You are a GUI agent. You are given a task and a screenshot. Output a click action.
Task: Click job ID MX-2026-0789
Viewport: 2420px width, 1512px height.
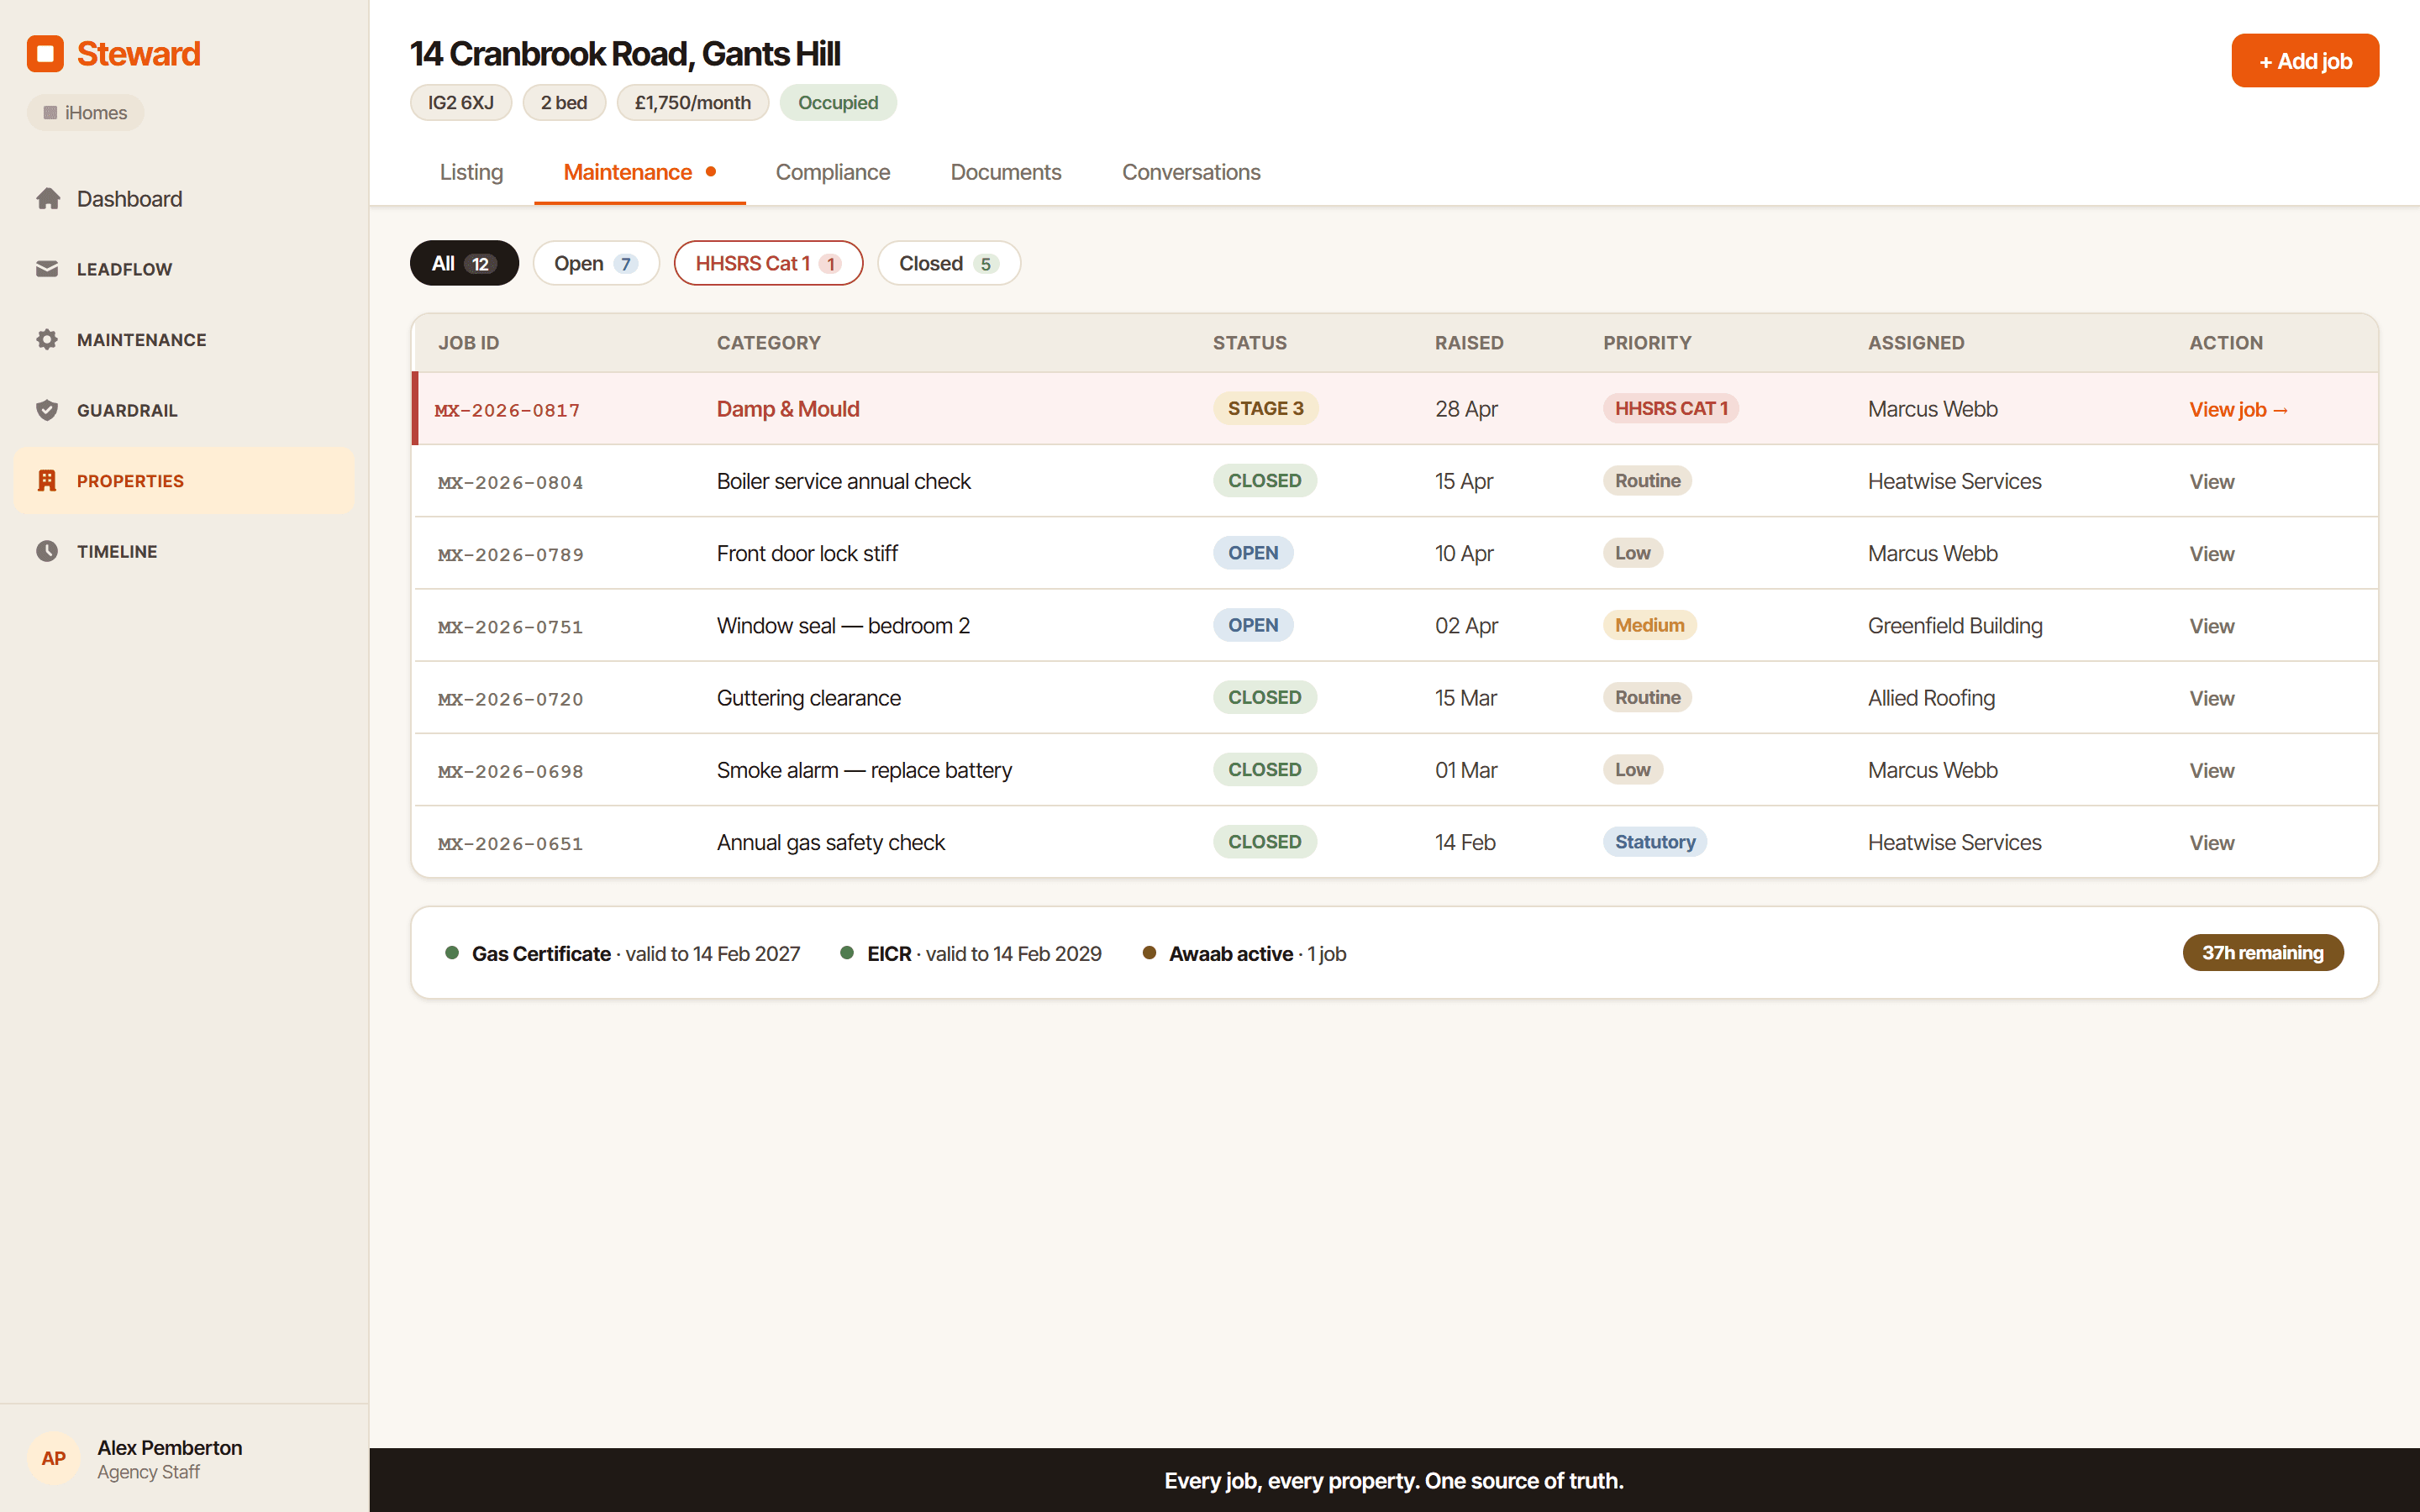click(x=510, y=554)
